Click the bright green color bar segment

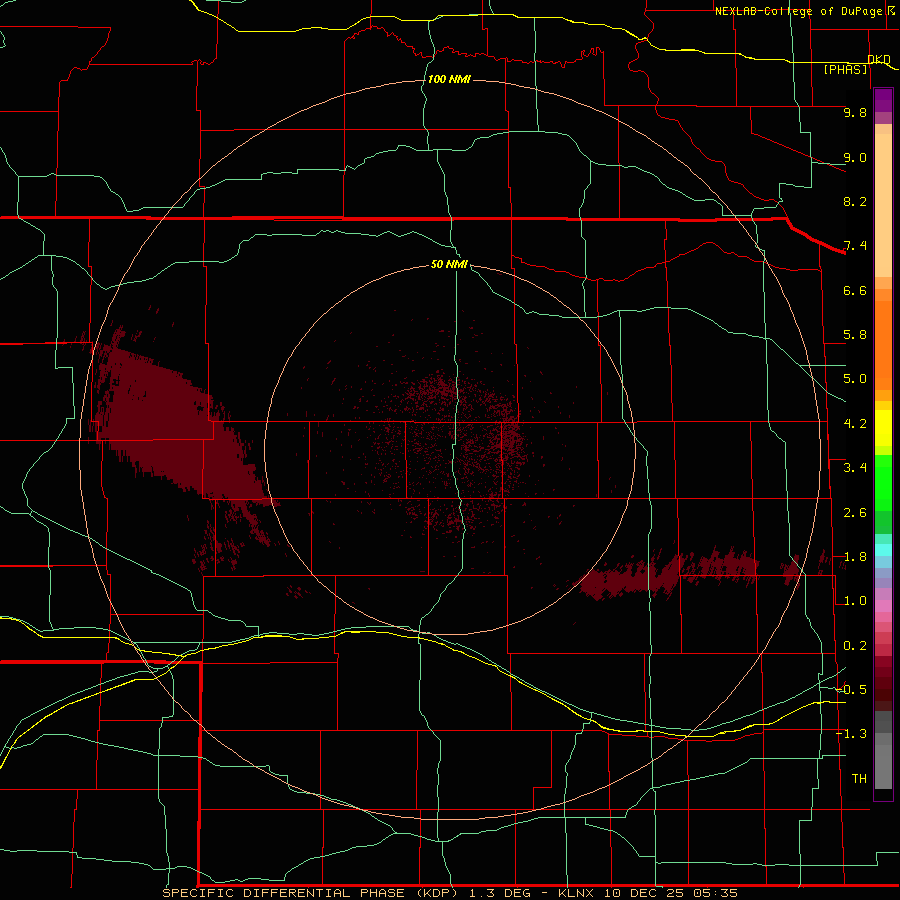pyautogui.click(x=883, y=483)
